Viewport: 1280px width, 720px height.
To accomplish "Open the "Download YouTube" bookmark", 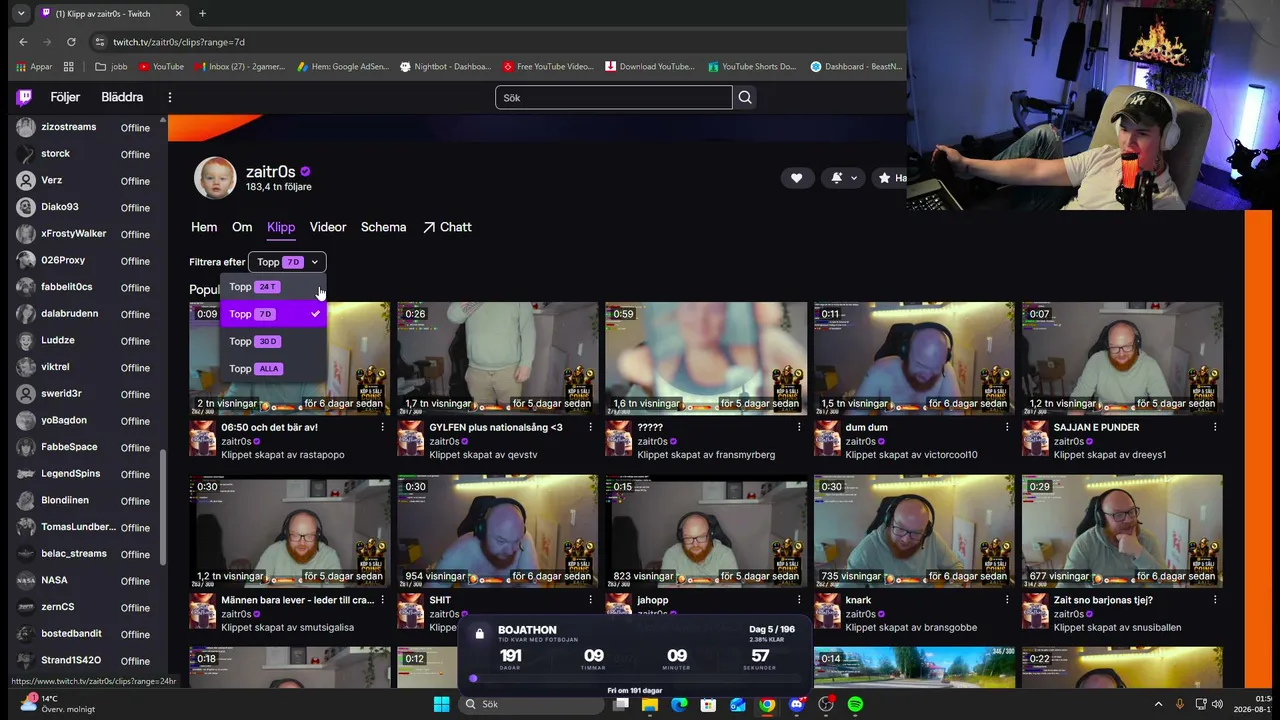I will (650, 67).
